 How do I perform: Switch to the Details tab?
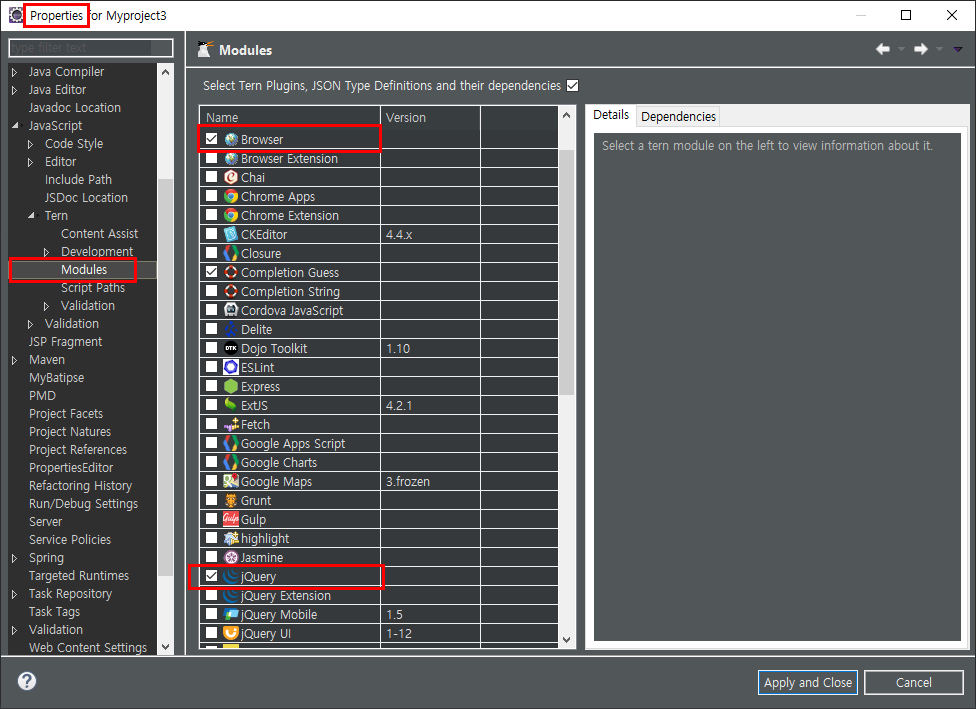pos(611,115)
